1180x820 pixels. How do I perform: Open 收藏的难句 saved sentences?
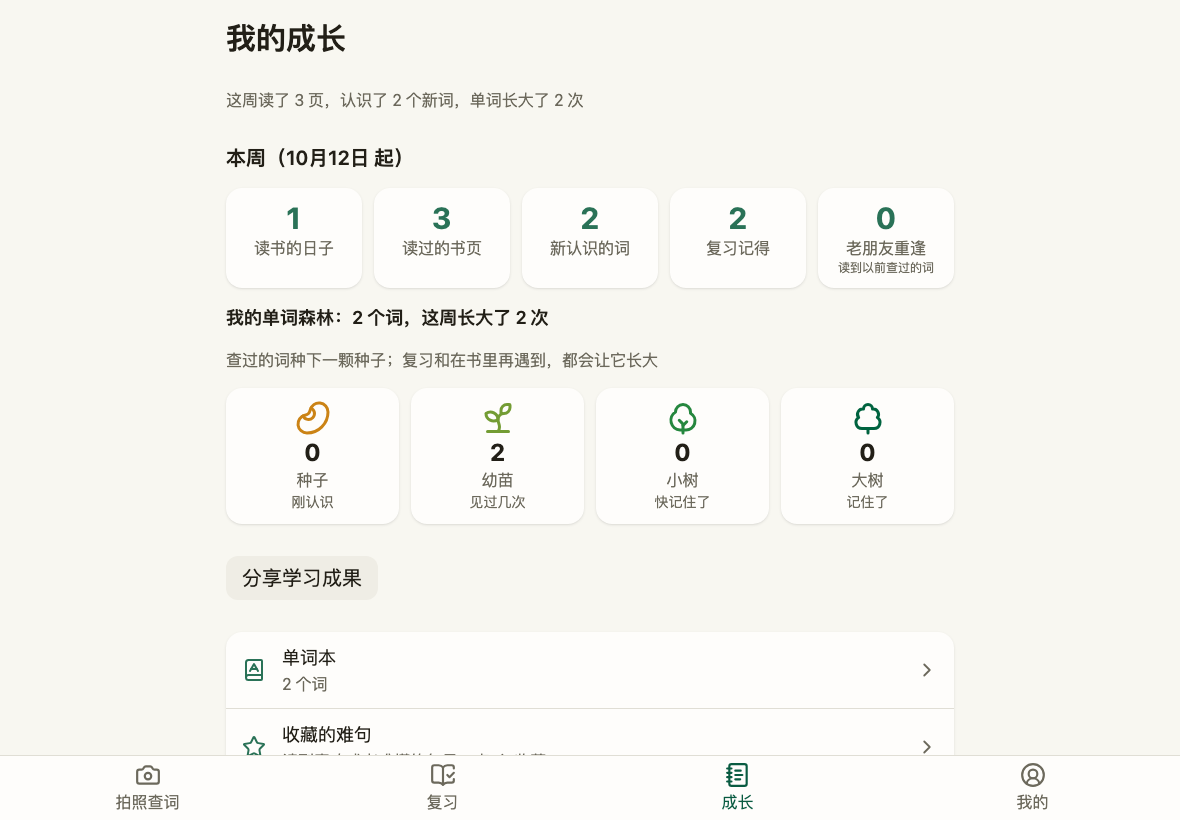590,733
